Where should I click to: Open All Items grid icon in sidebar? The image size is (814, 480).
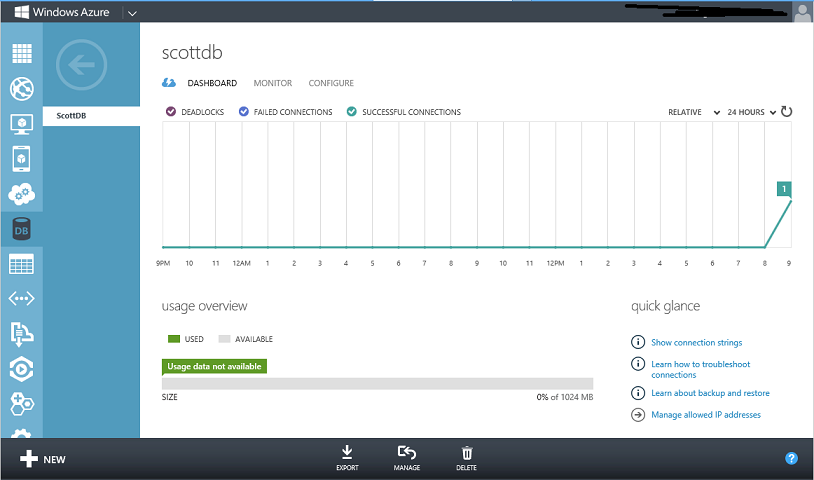click(22, 53)
